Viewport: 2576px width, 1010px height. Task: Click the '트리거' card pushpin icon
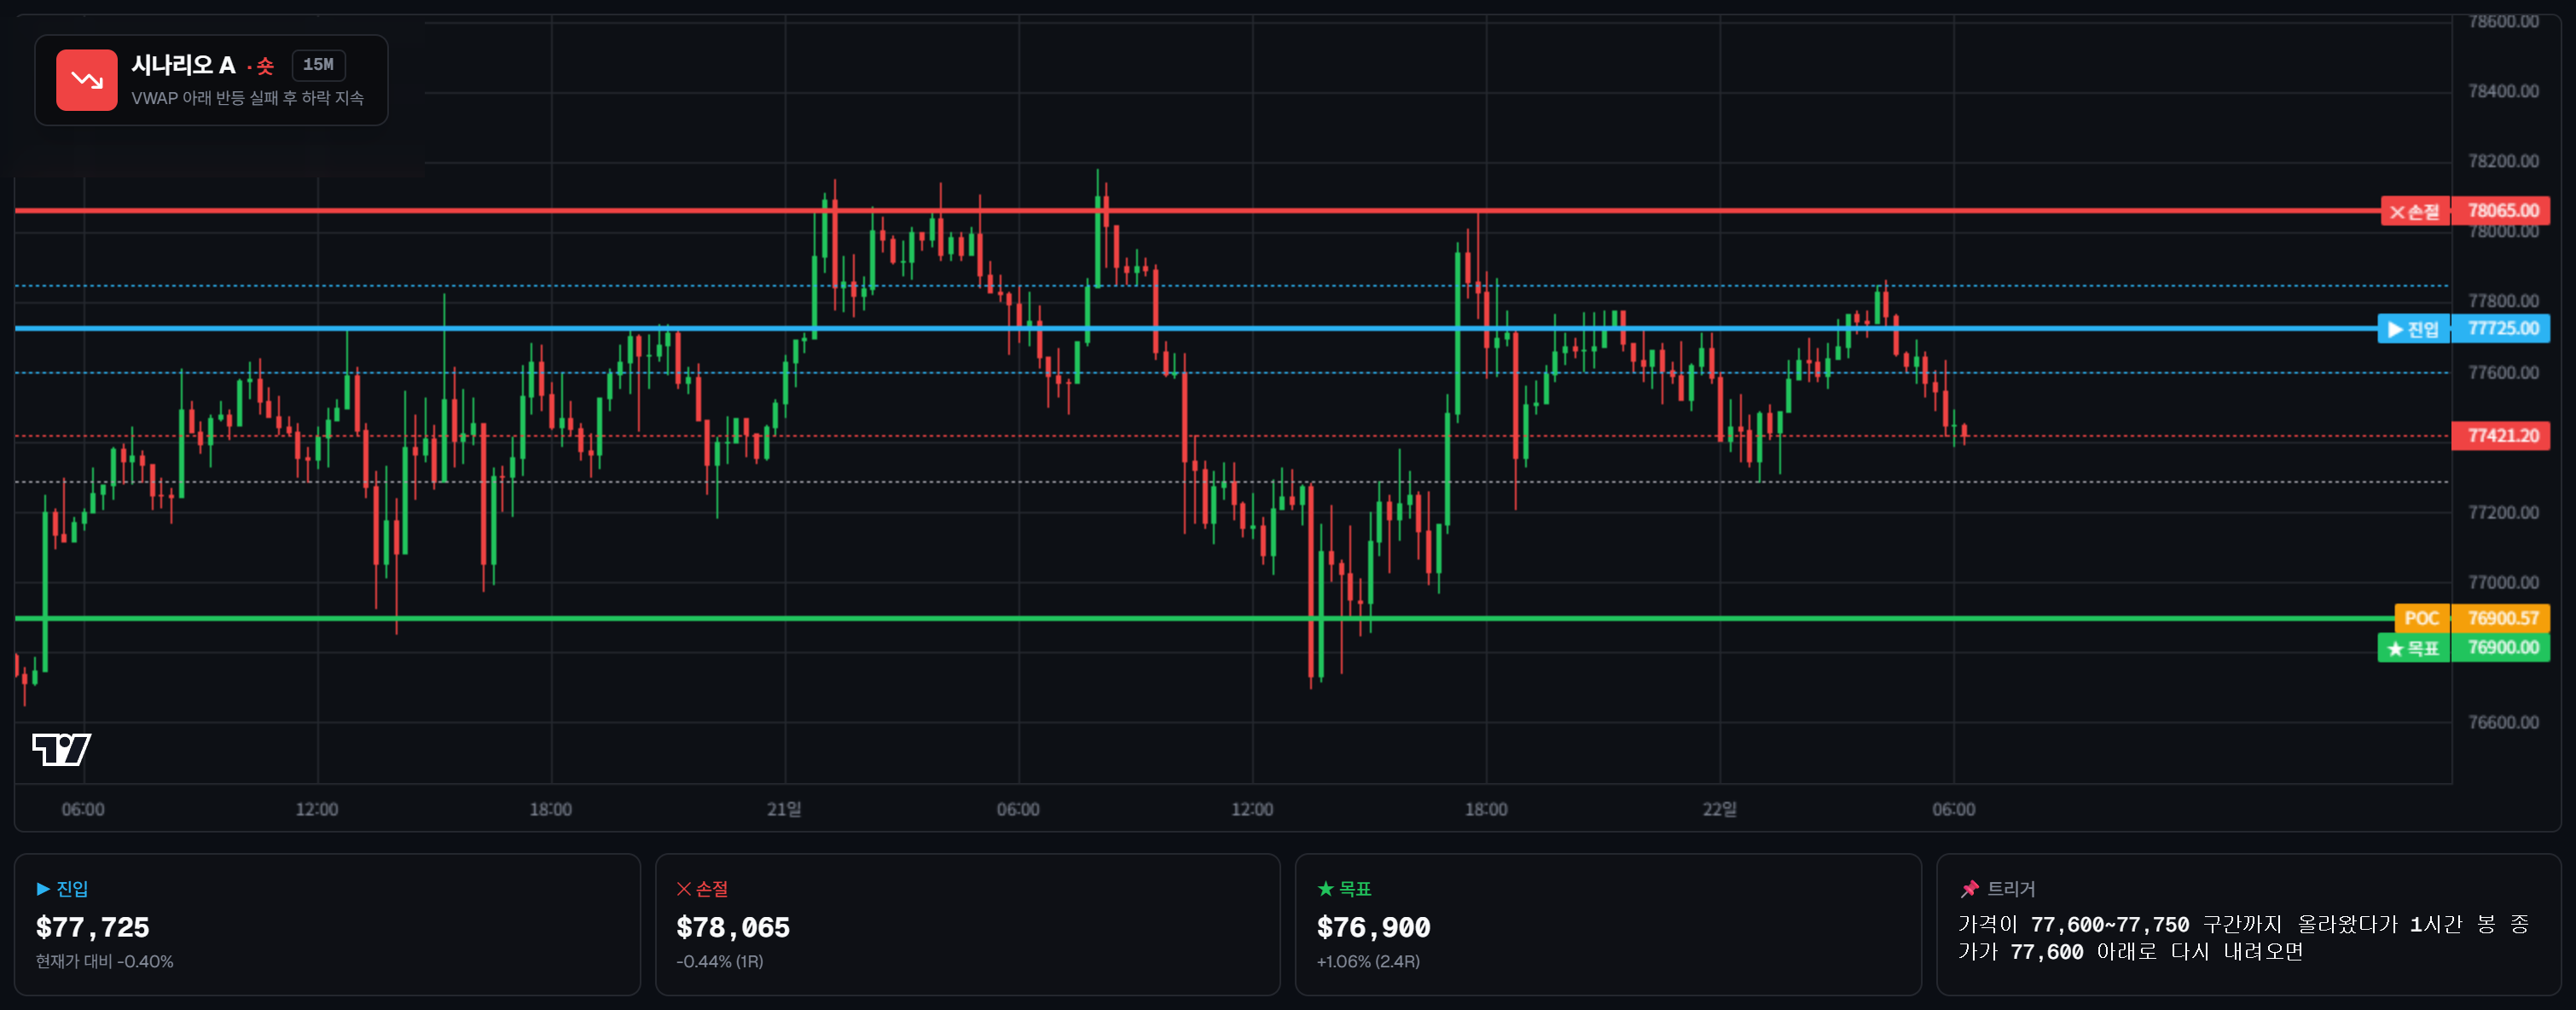point(1969,888)
